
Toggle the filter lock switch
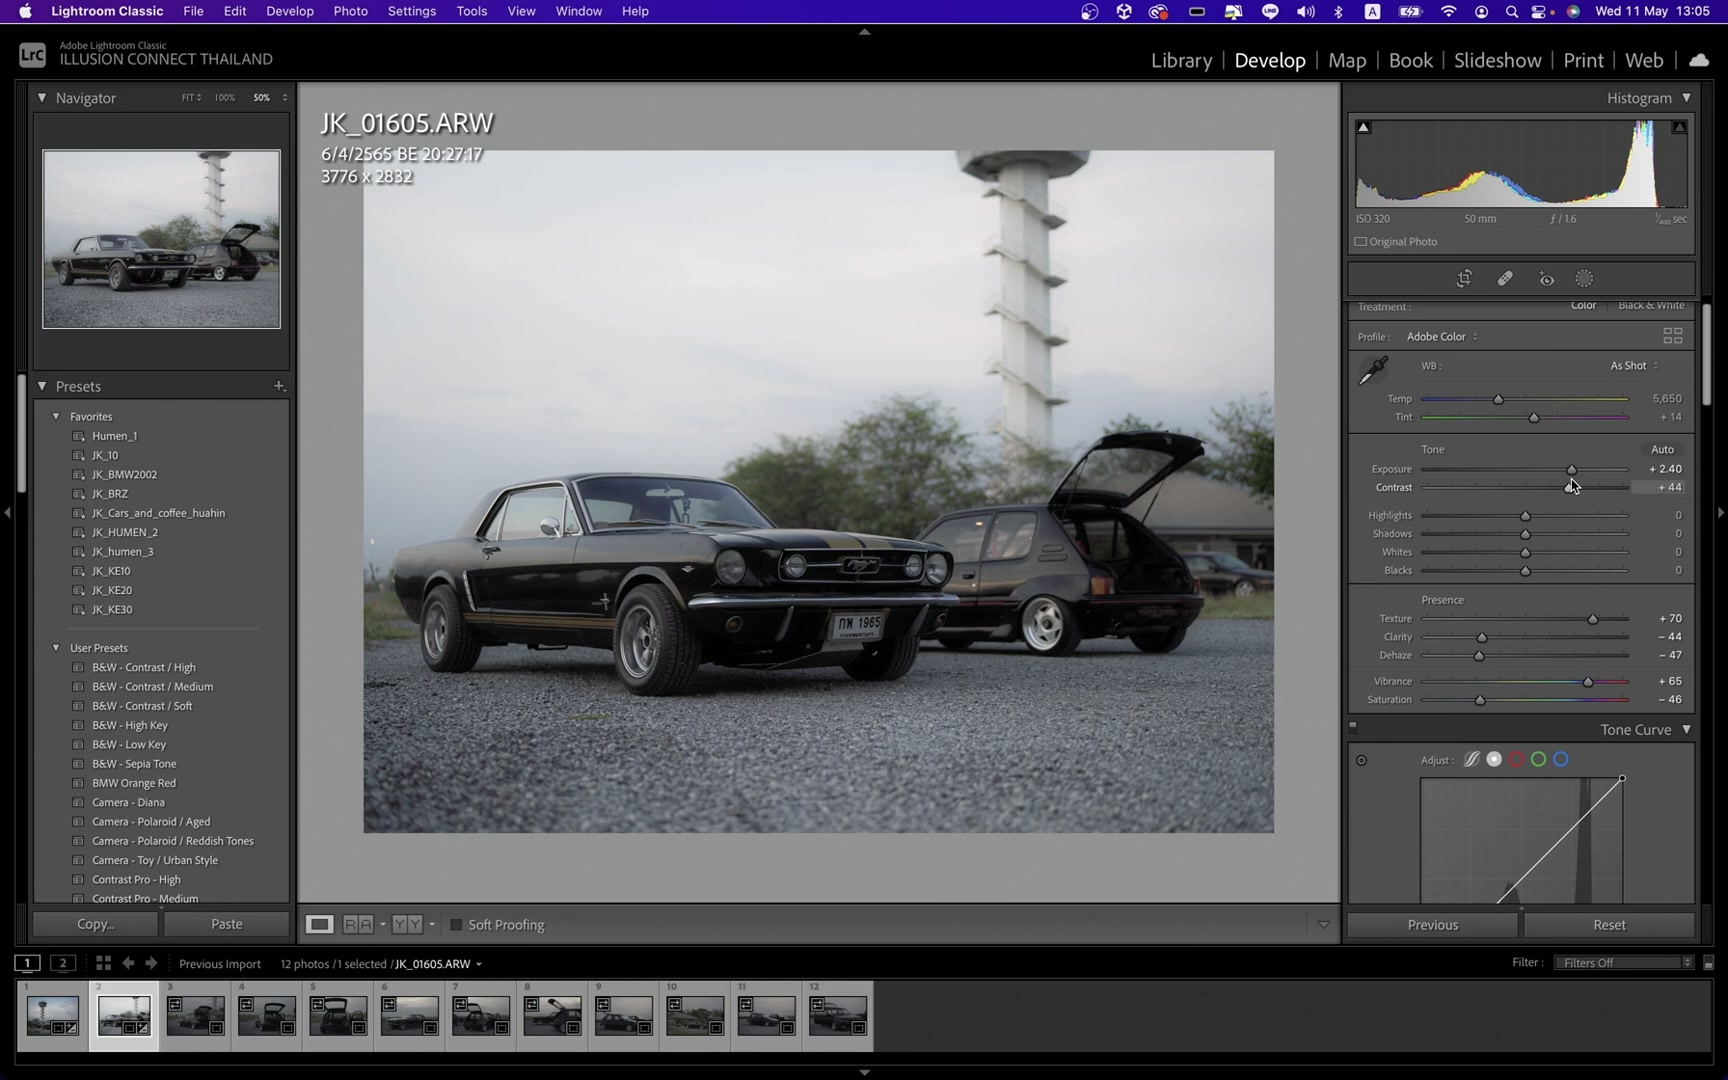(1708, 963)
